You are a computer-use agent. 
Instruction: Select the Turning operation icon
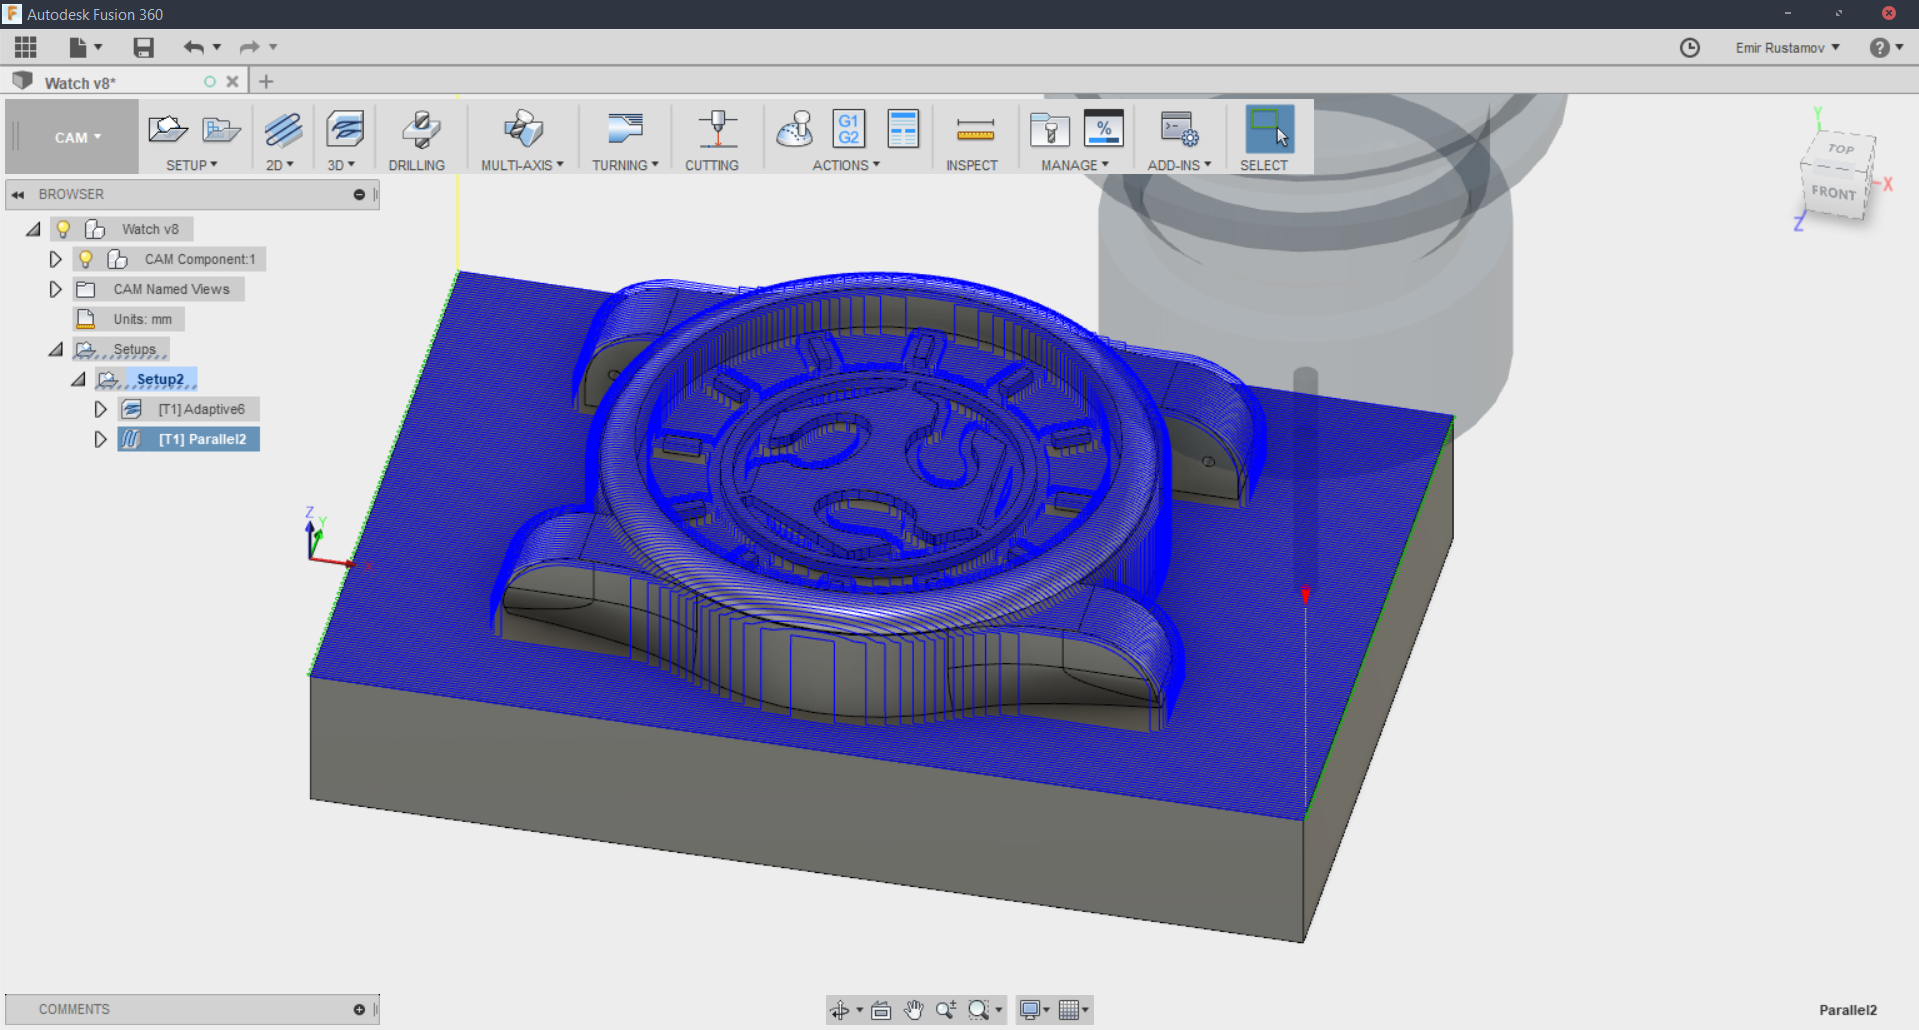tap(625, 129)
